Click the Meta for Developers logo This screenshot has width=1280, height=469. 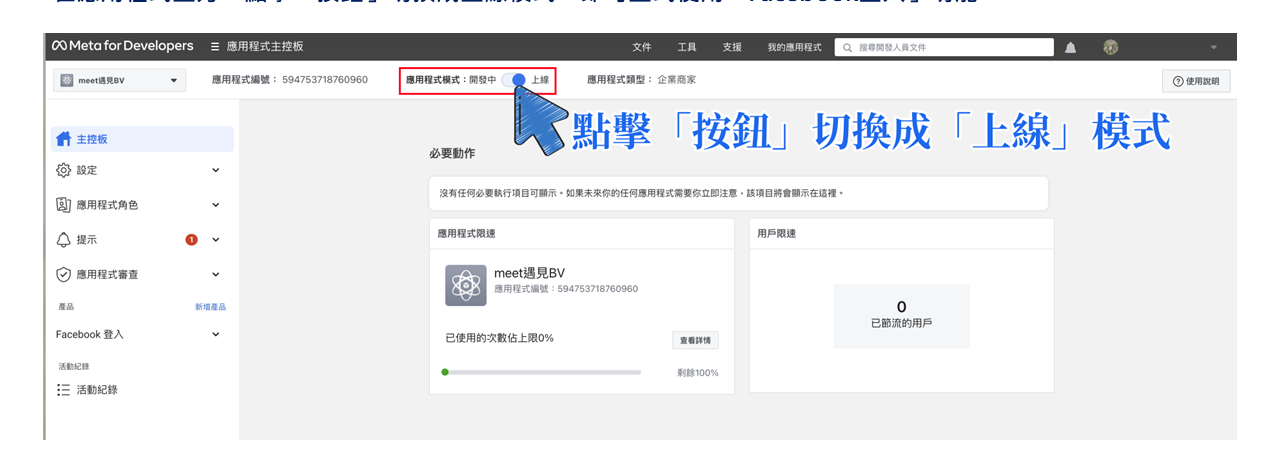(123, 46)
